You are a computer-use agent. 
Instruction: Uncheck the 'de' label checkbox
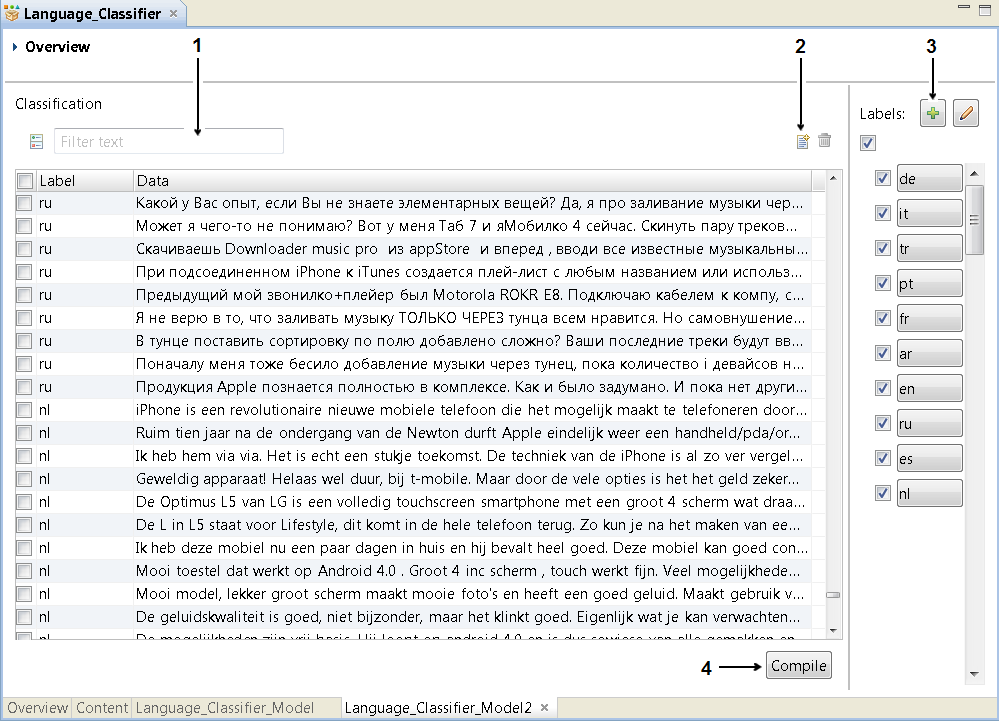click(x=882, y=178)
